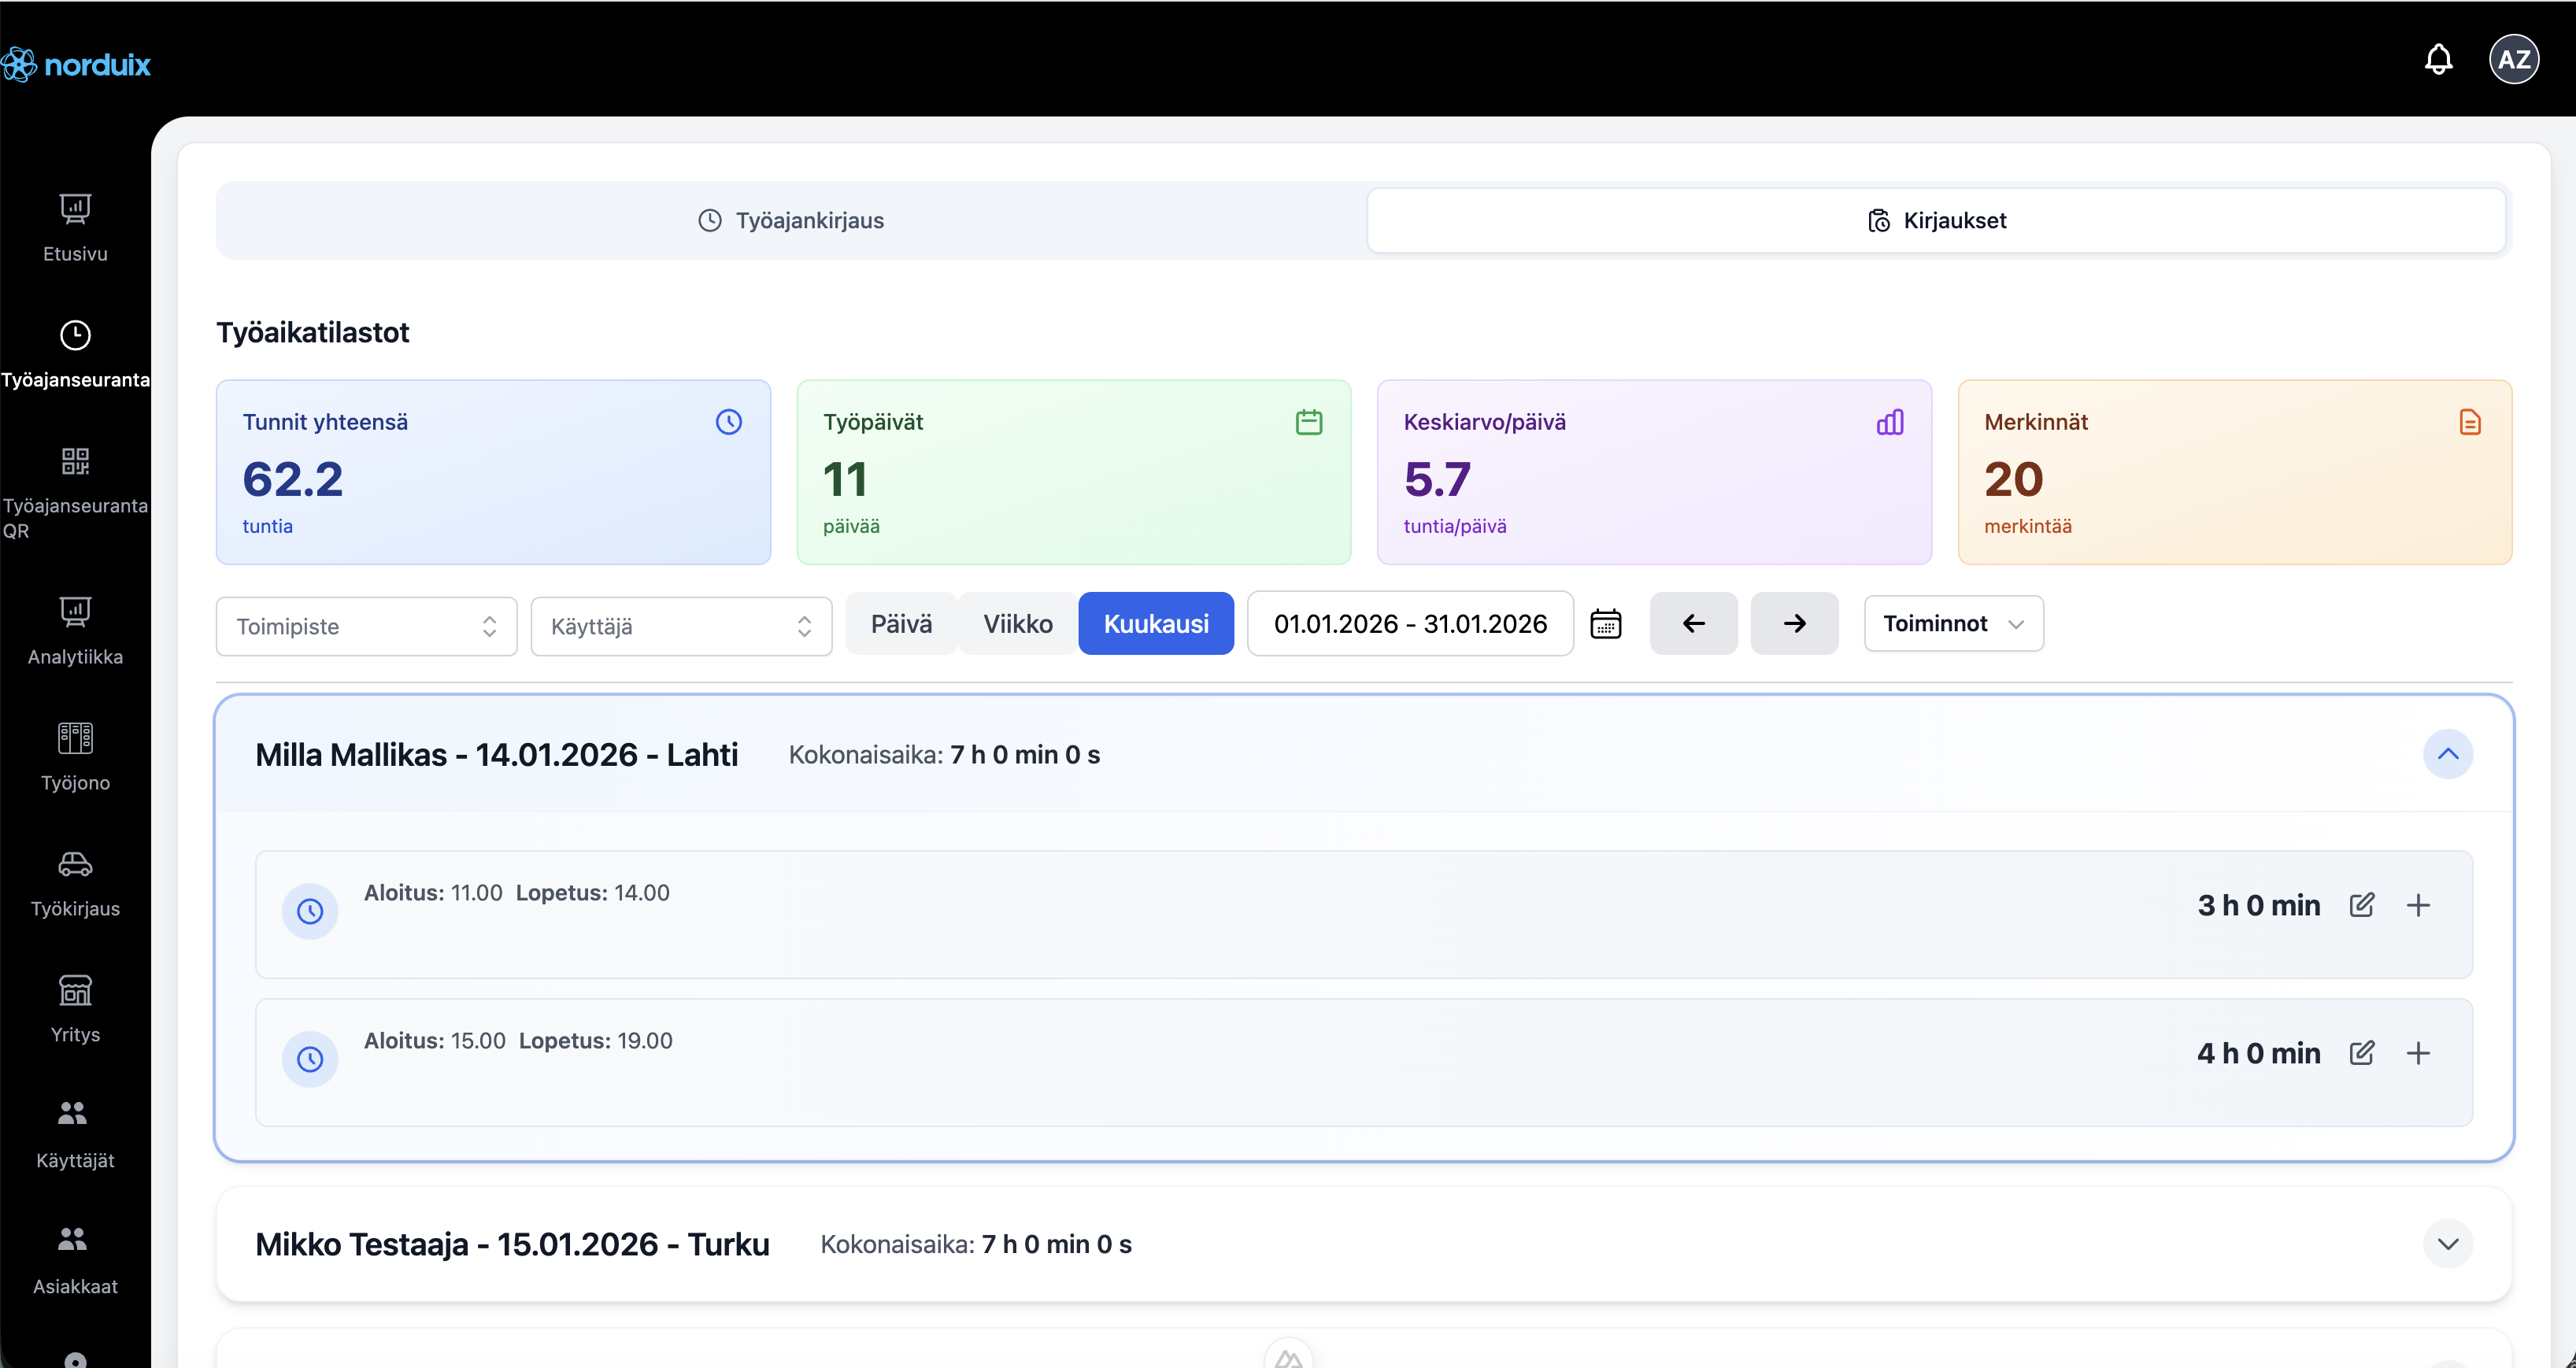2576x1368 pixels.
Task: Collapse the Milla Mallikas entry
Action: (x=2447, y=754)
